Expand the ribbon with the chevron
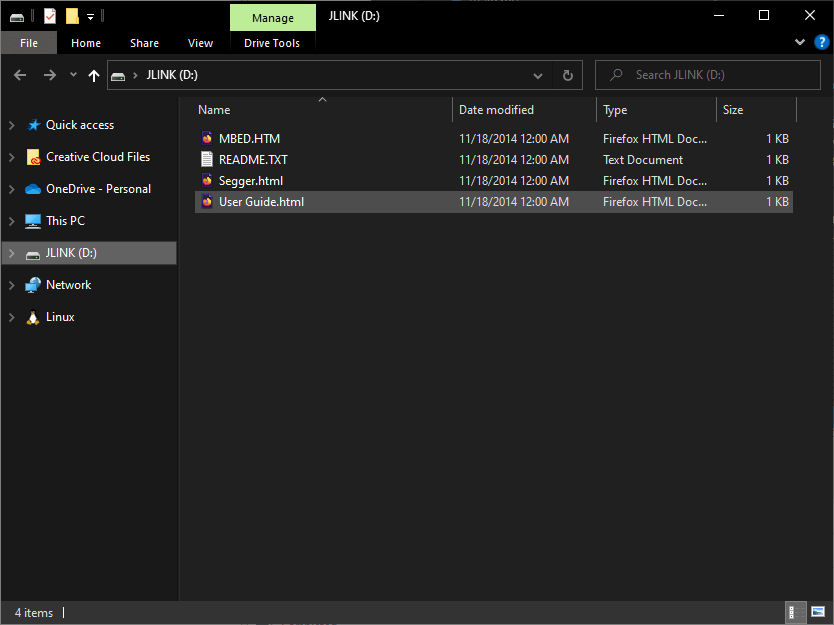 799,42
